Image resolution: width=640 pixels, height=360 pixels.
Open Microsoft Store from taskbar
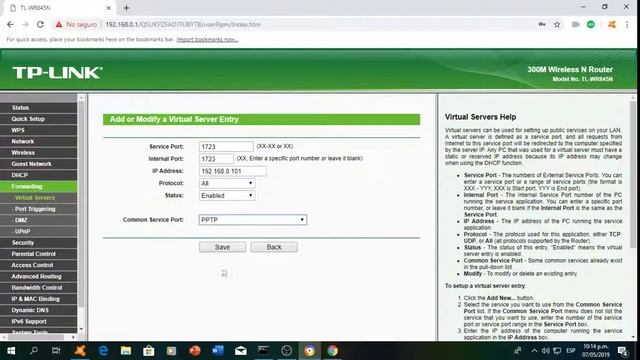click(149, 351)
